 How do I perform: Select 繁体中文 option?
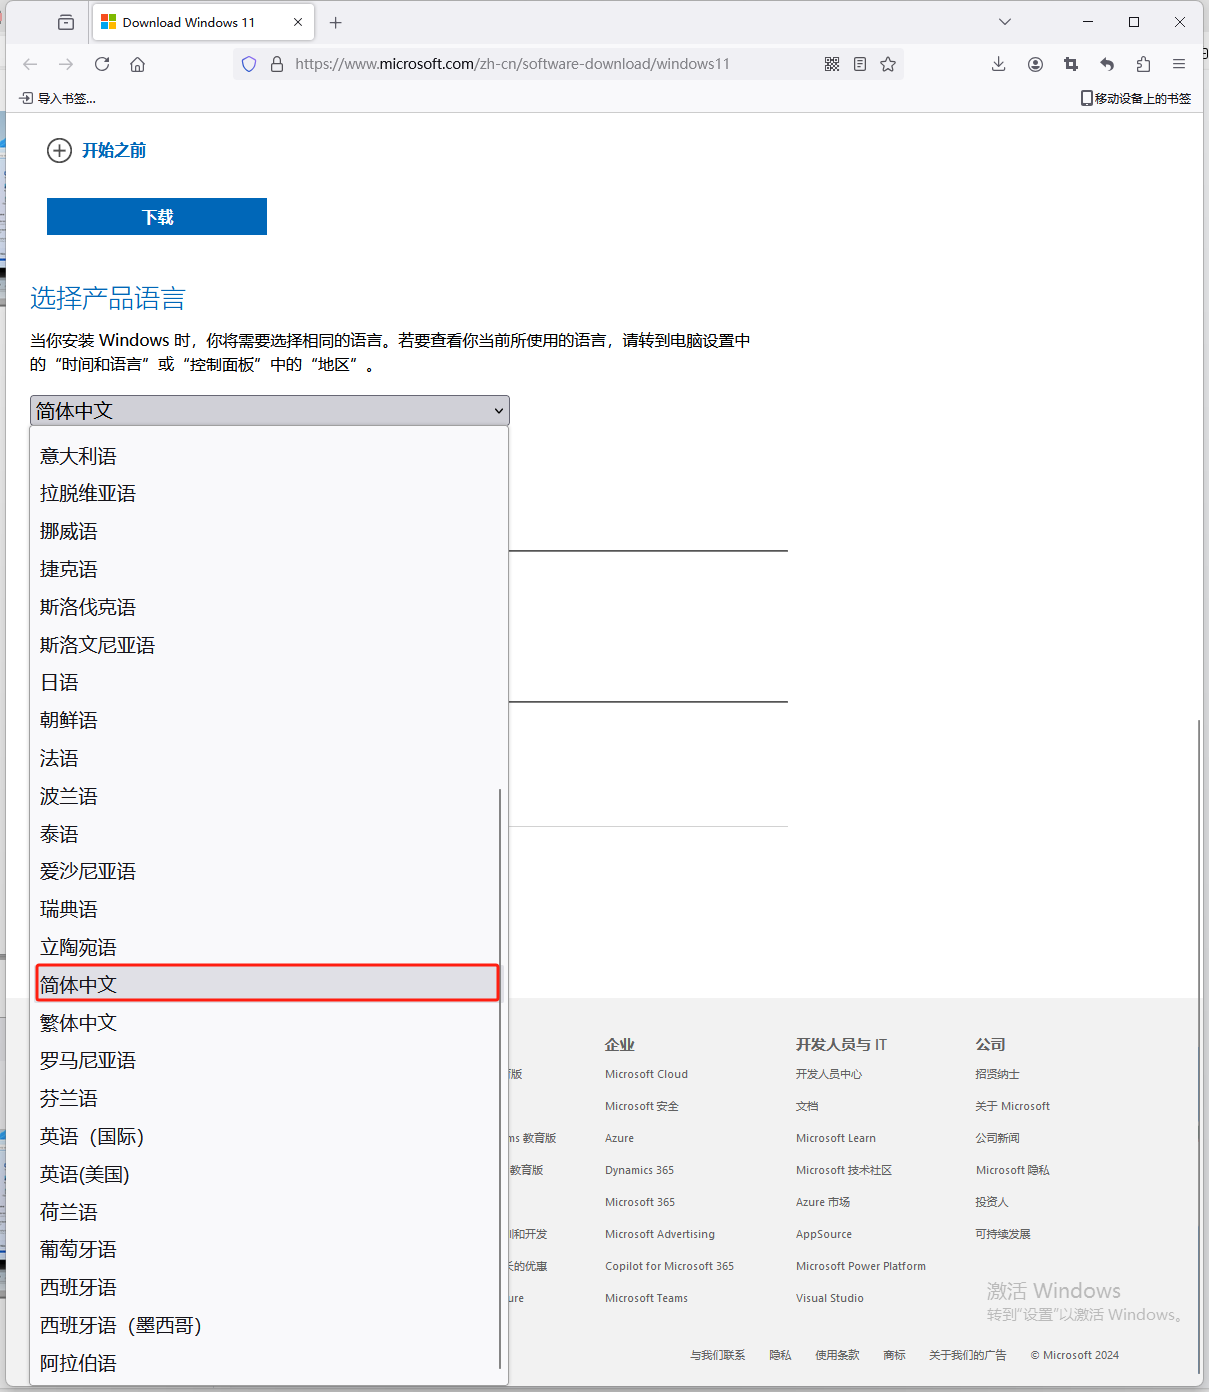265,1023
